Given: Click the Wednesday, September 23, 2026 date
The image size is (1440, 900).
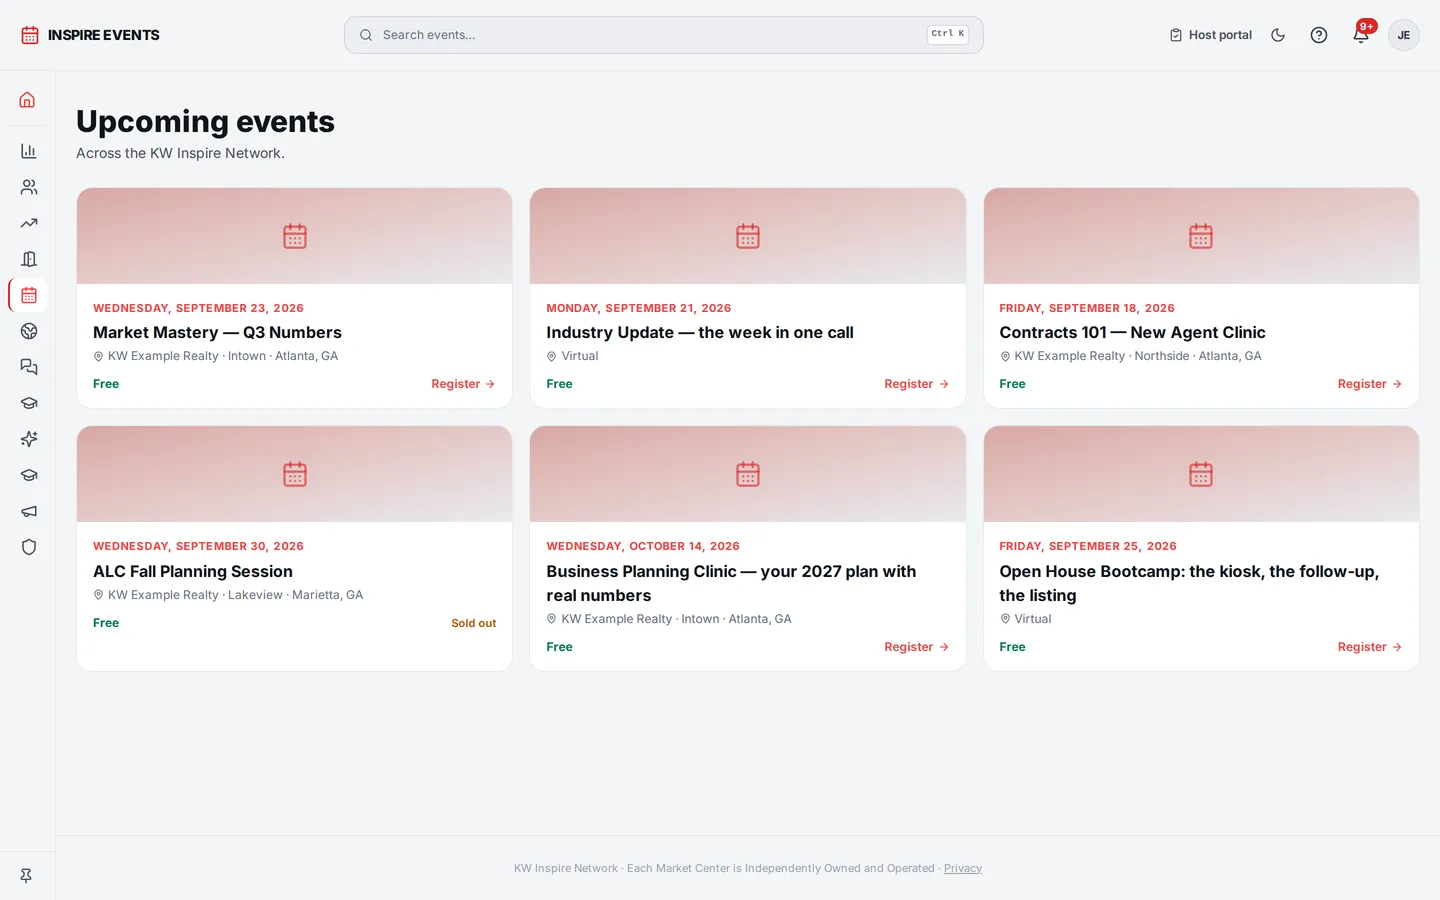Looking at the screenshot, I should click(x=198, y=308).
